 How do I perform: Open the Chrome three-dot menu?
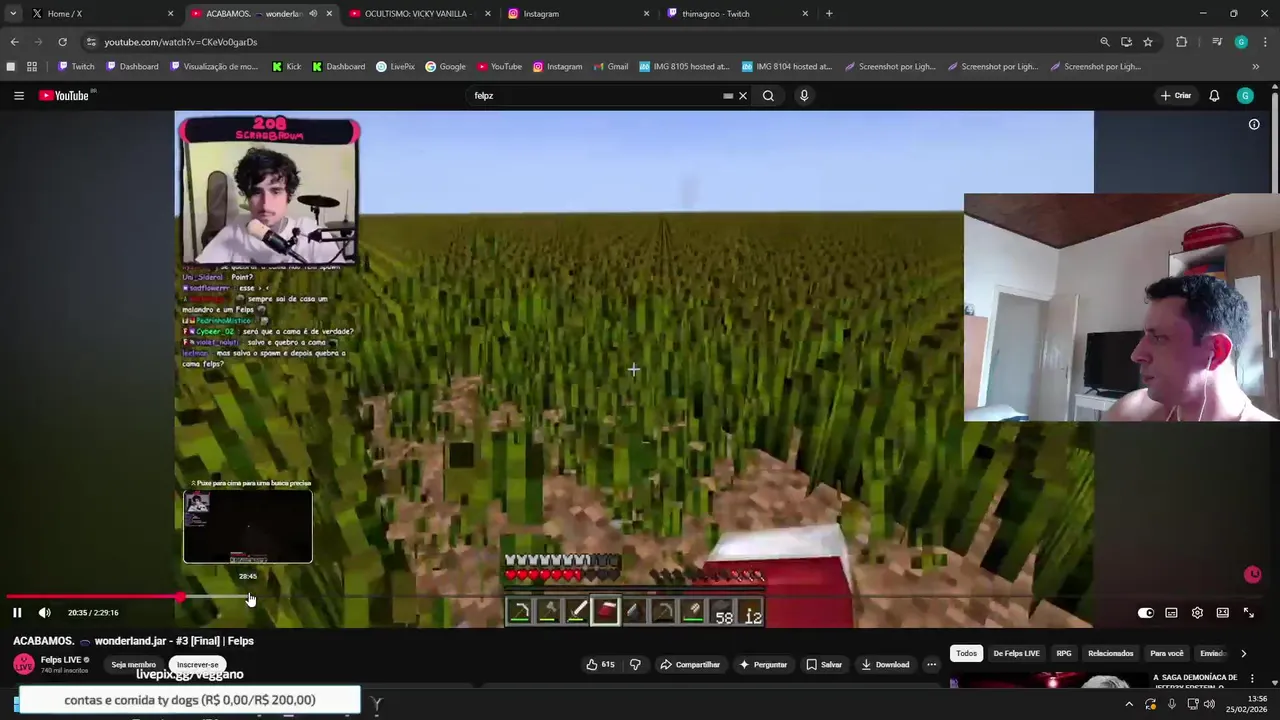pos(1266,42)
